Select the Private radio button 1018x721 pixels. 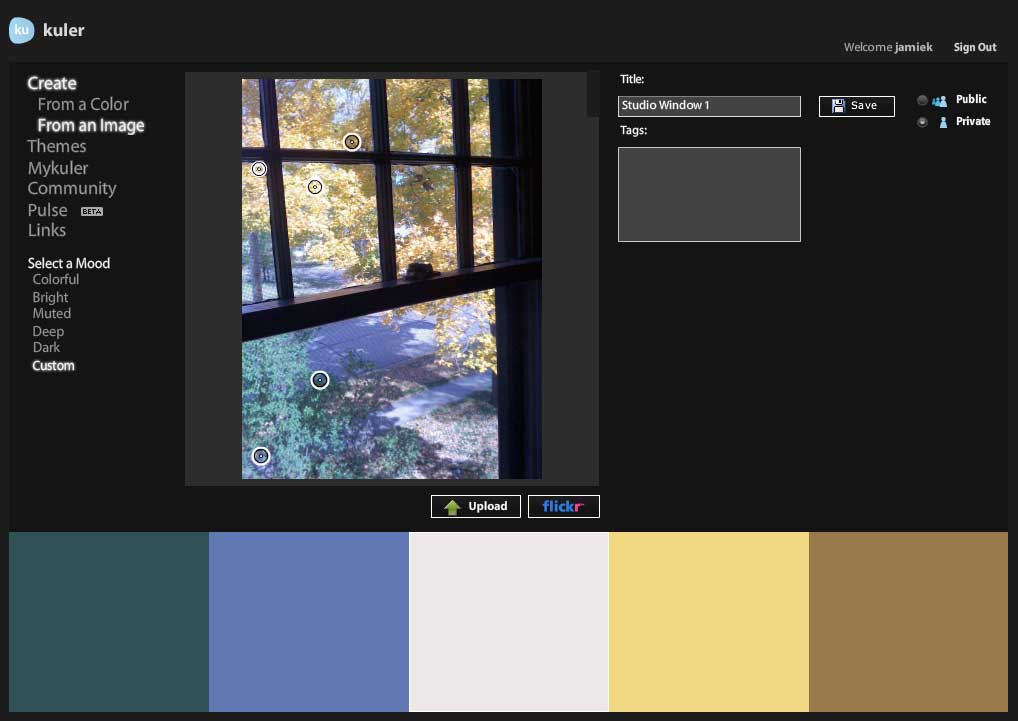[922, 122]
